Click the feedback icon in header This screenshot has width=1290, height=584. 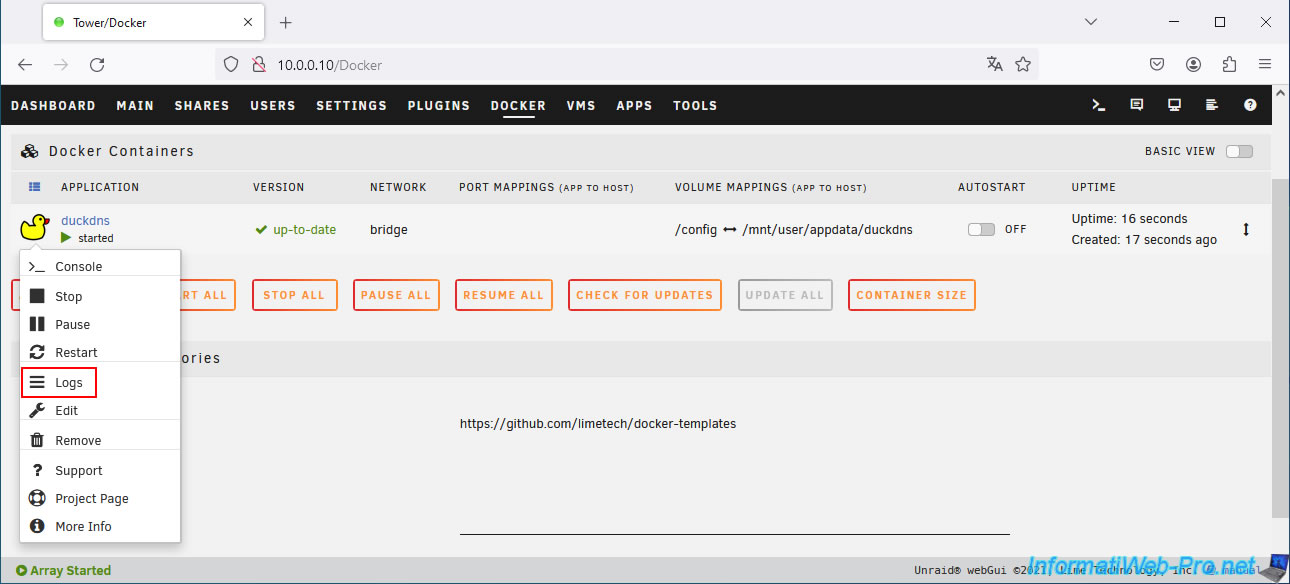(x=1136, y=105)
